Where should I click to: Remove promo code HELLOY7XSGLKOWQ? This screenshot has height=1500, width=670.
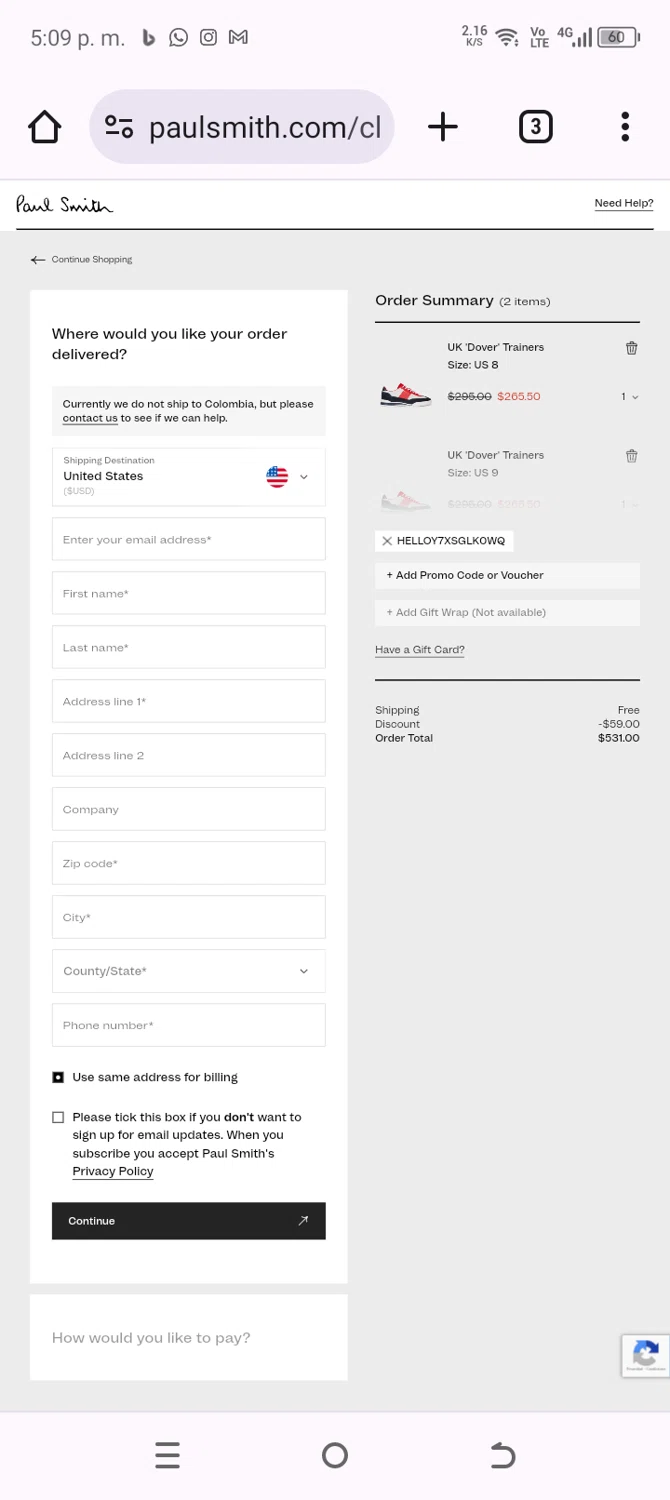387,541
